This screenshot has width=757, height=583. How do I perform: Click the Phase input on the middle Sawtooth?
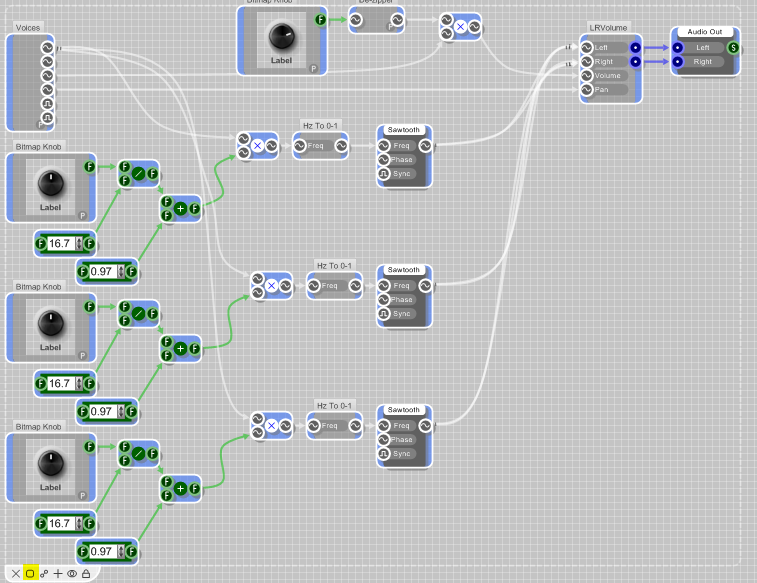coord(402,299)
